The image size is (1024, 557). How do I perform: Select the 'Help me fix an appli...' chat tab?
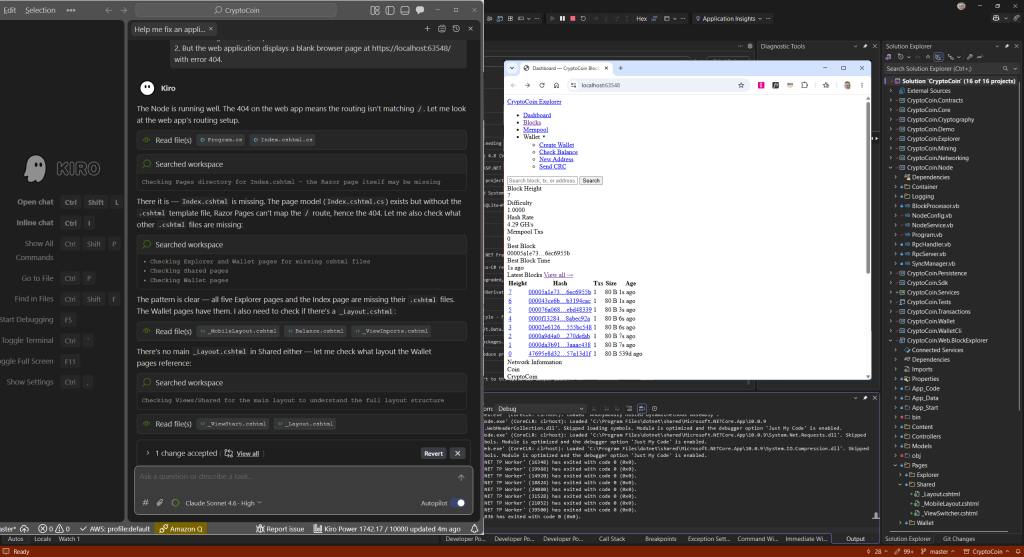170,29
